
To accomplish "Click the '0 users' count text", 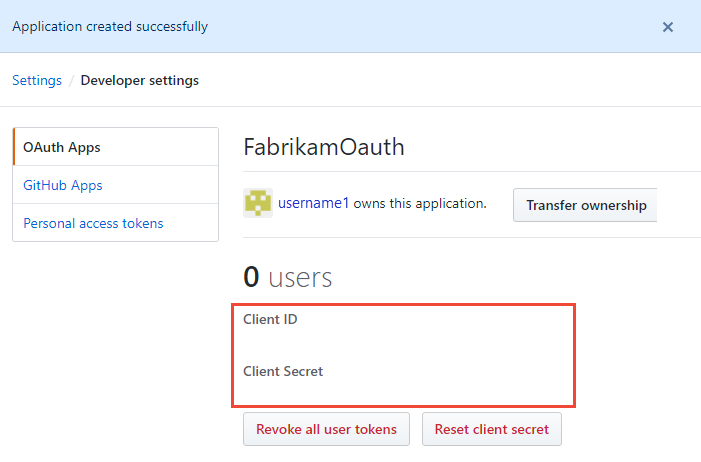I will (x=287, y=277).
